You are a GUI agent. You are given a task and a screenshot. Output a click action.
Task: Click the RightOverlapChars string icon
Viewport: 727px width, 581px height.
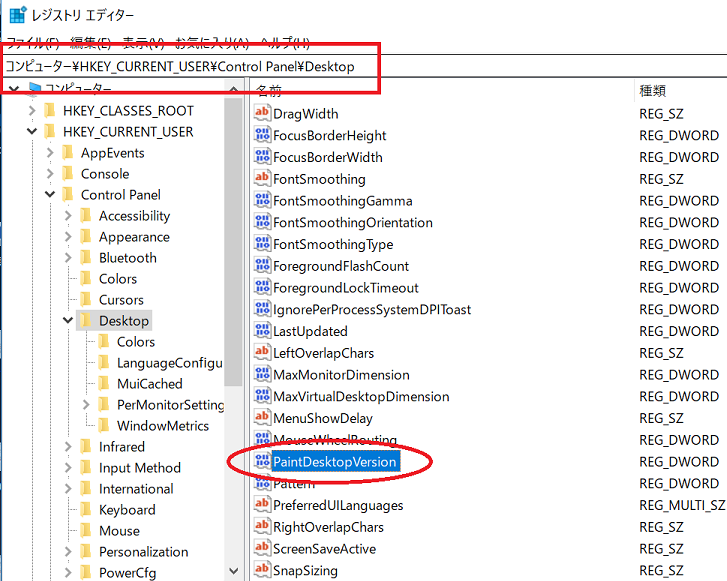262,526
